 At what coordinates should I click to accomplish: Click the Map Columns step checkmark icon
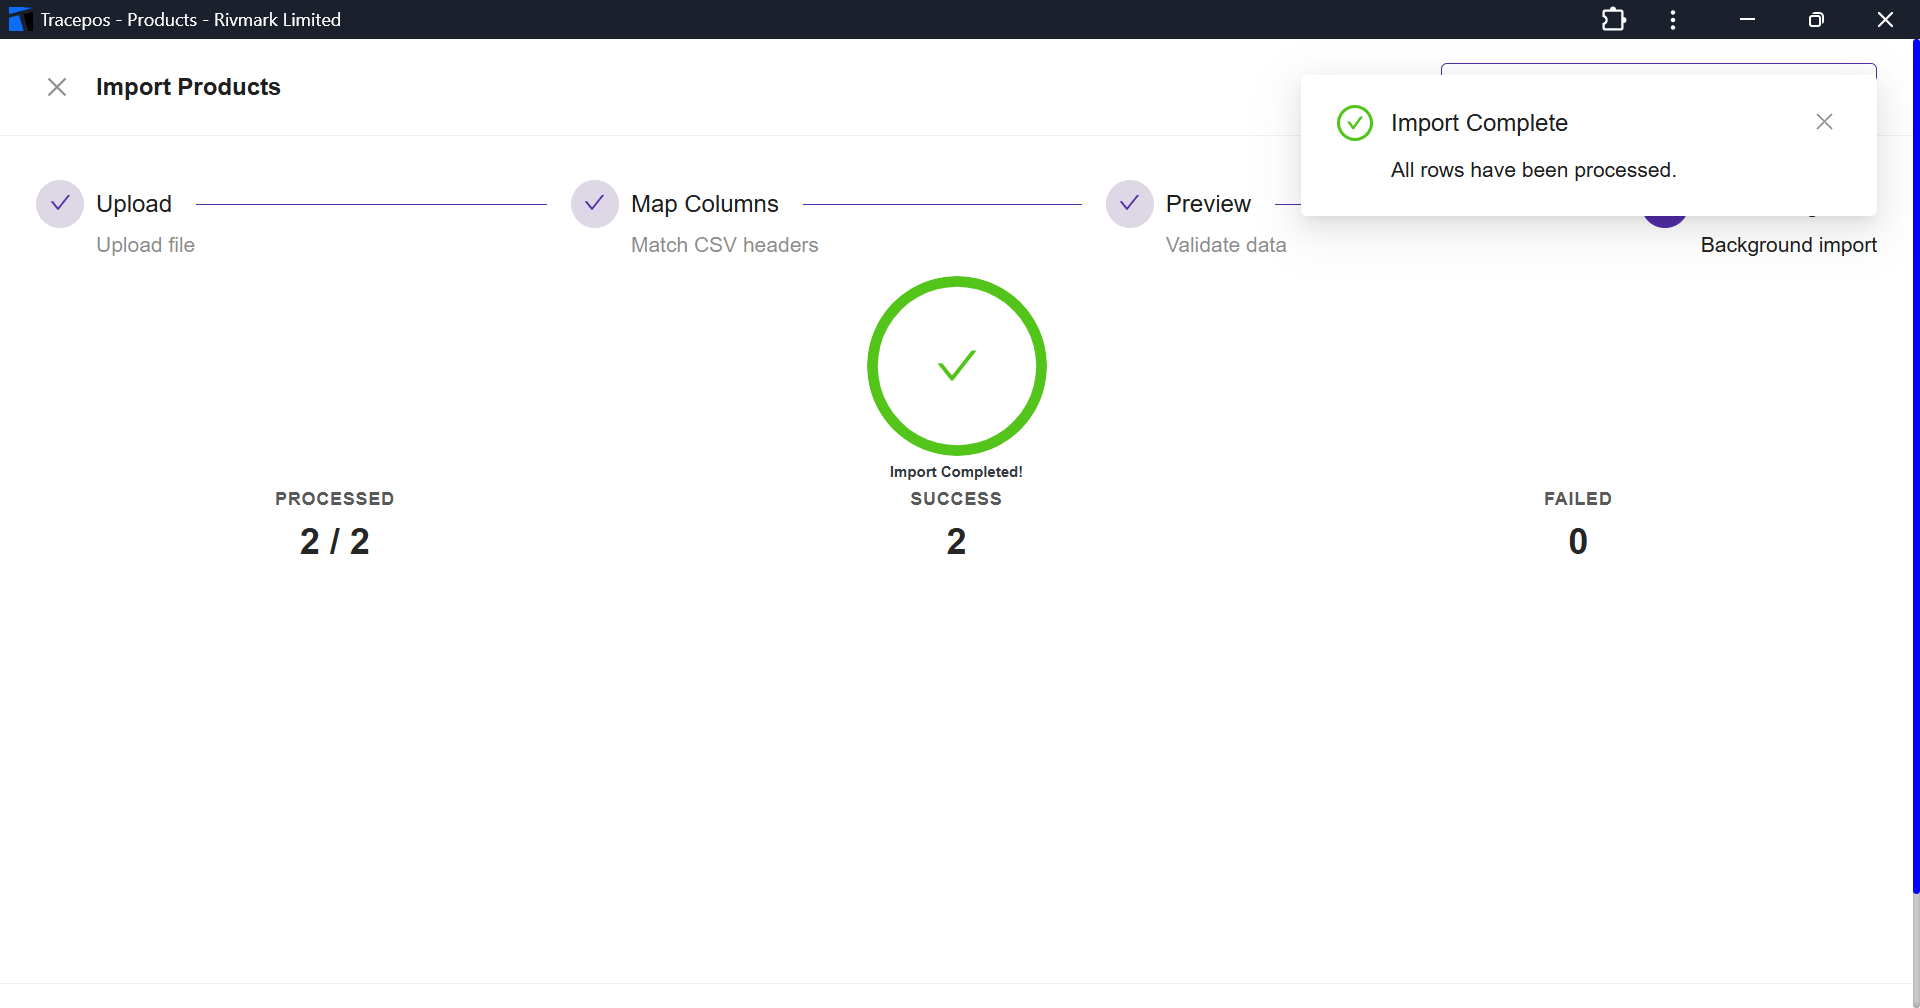[595, 204]
